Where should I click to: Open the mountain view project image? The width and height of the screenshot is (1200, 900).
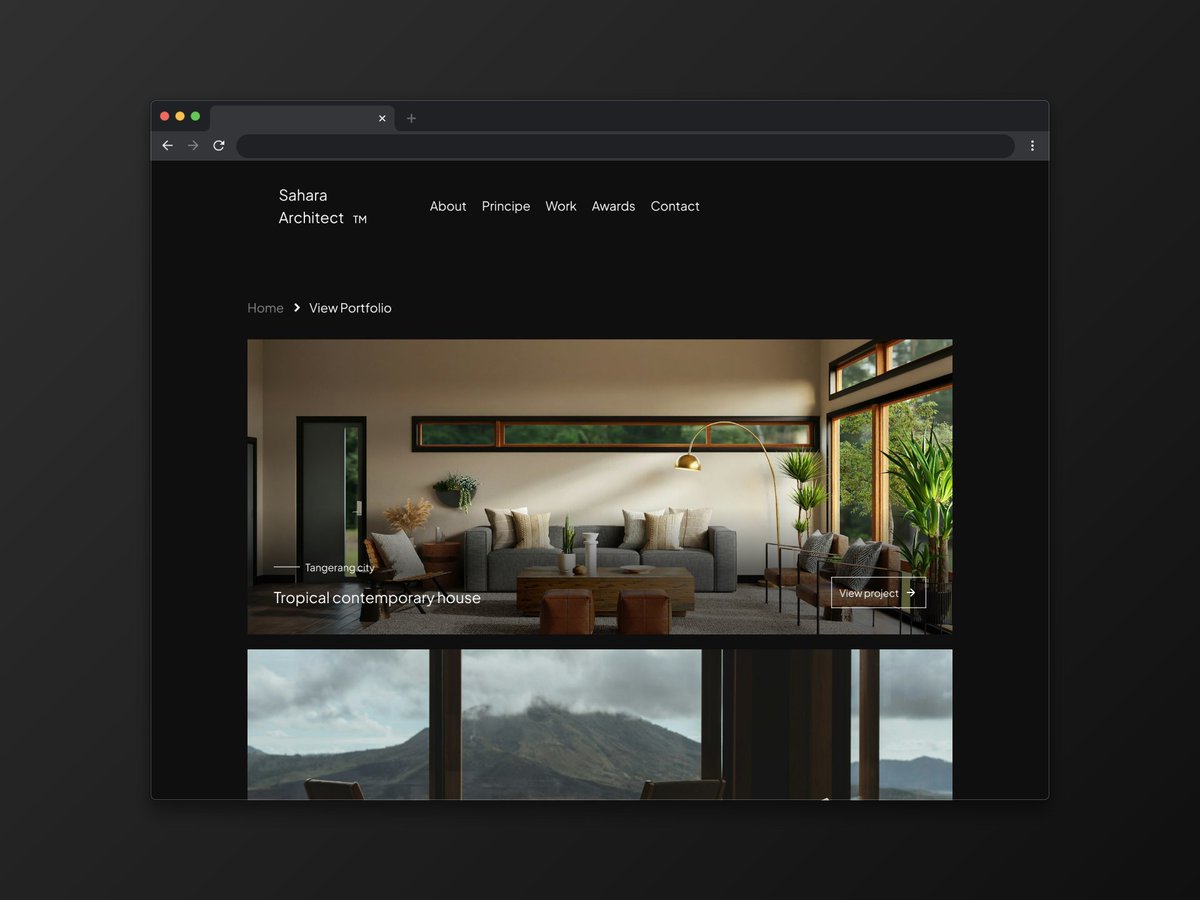[x=600, y=724]
